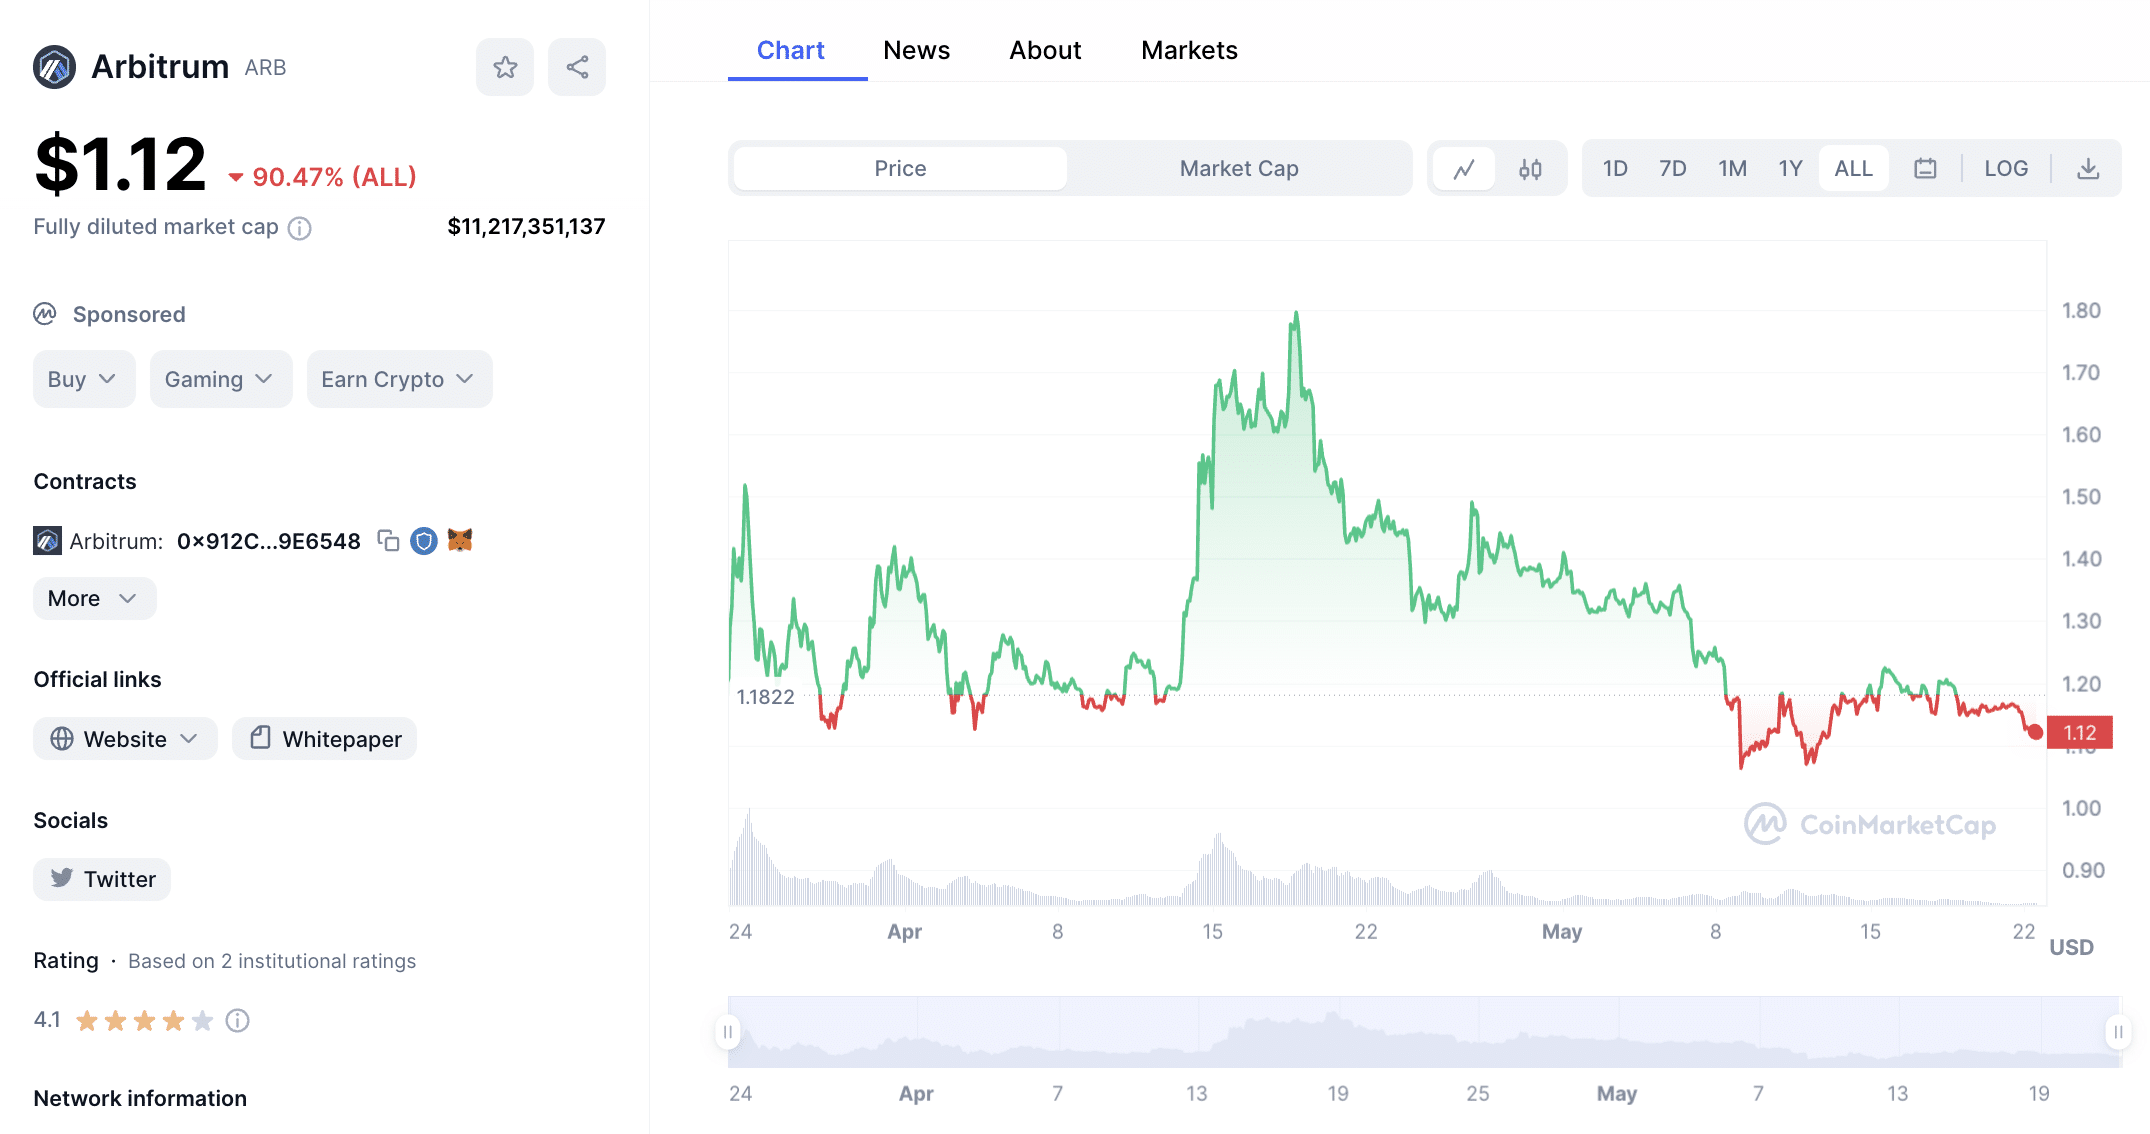2150x1134 pixels.
Task: Click the five-star rating display
Action: tap(145, 1020)
